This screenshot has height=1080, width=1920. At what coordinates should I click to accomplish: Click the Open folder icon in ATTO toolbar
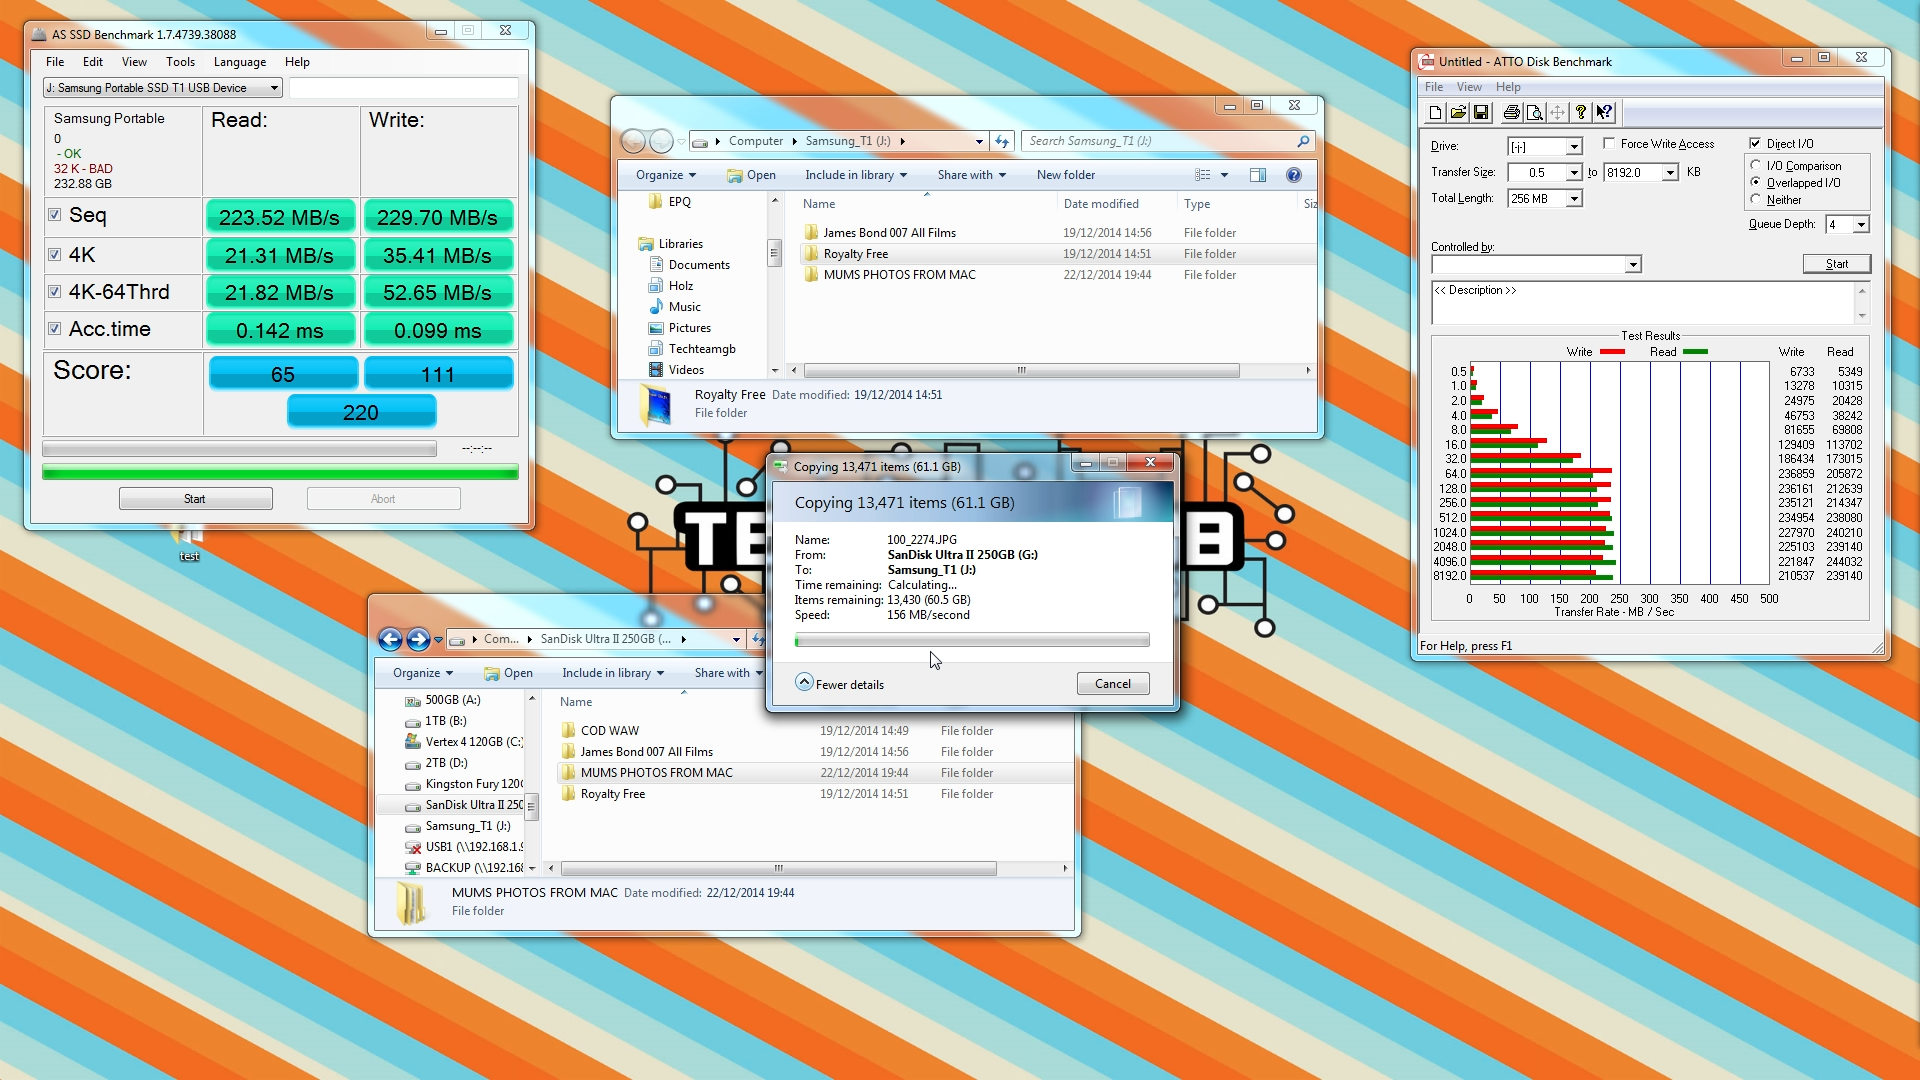point(1458,113)
